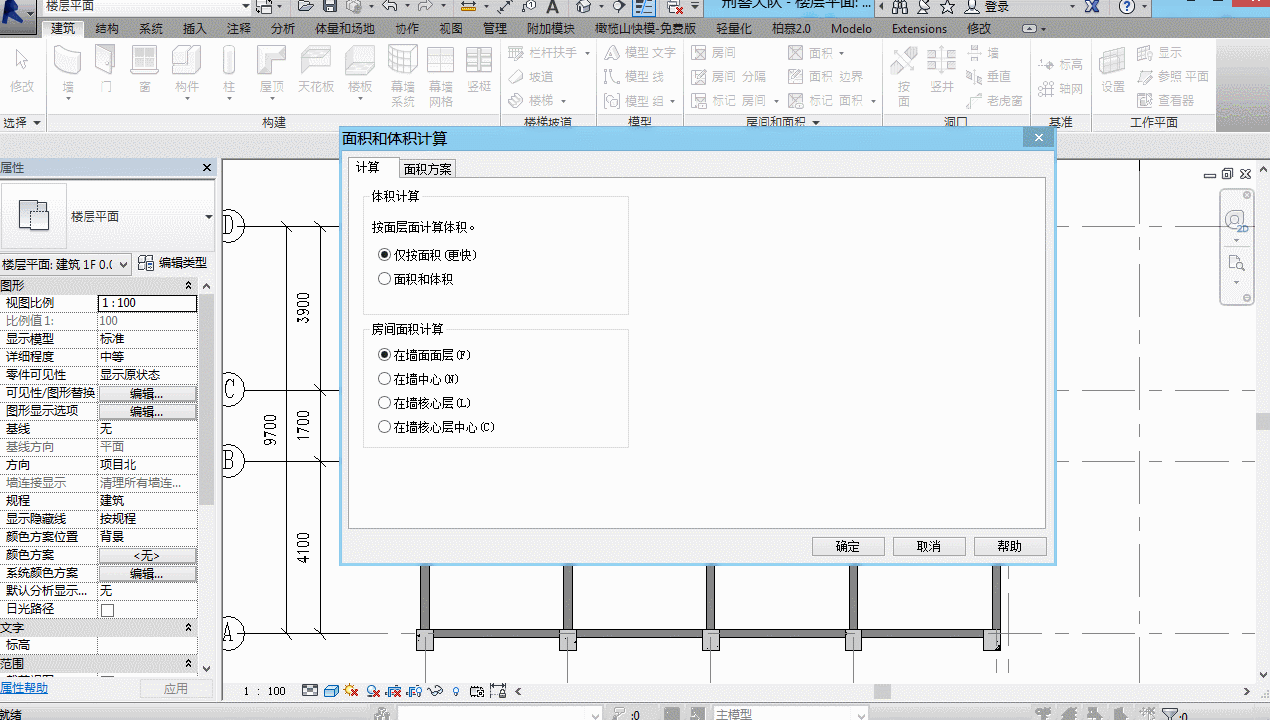Click the 确定 button in dialog
The image size is (1270, 720).
(848, 546)
